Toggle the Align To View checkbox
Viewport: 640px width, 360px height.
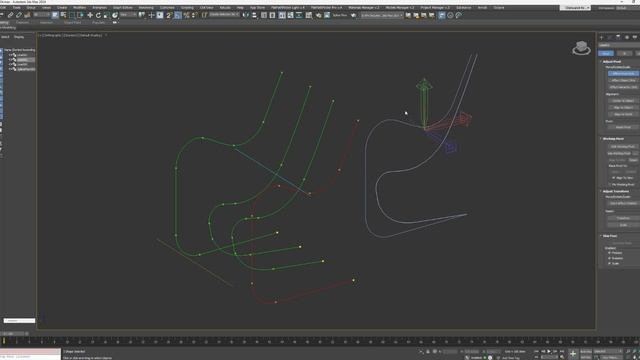pyautogui.click(x=613, y=178)
